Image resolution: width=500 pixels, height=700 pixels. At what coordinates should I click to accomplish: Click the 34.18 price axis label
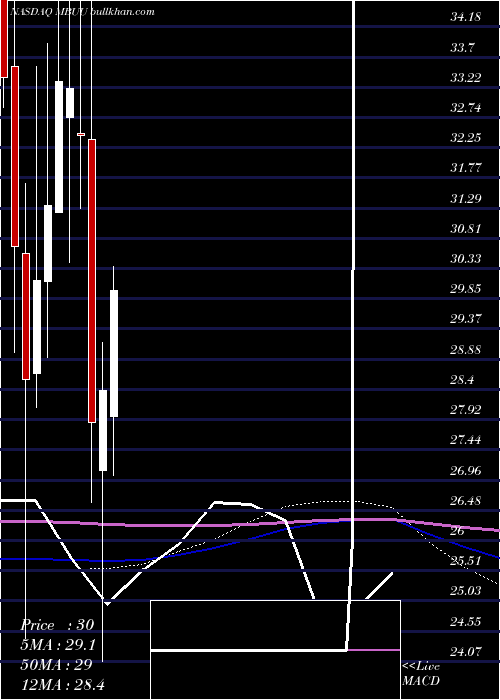click(x=466, y=17)
